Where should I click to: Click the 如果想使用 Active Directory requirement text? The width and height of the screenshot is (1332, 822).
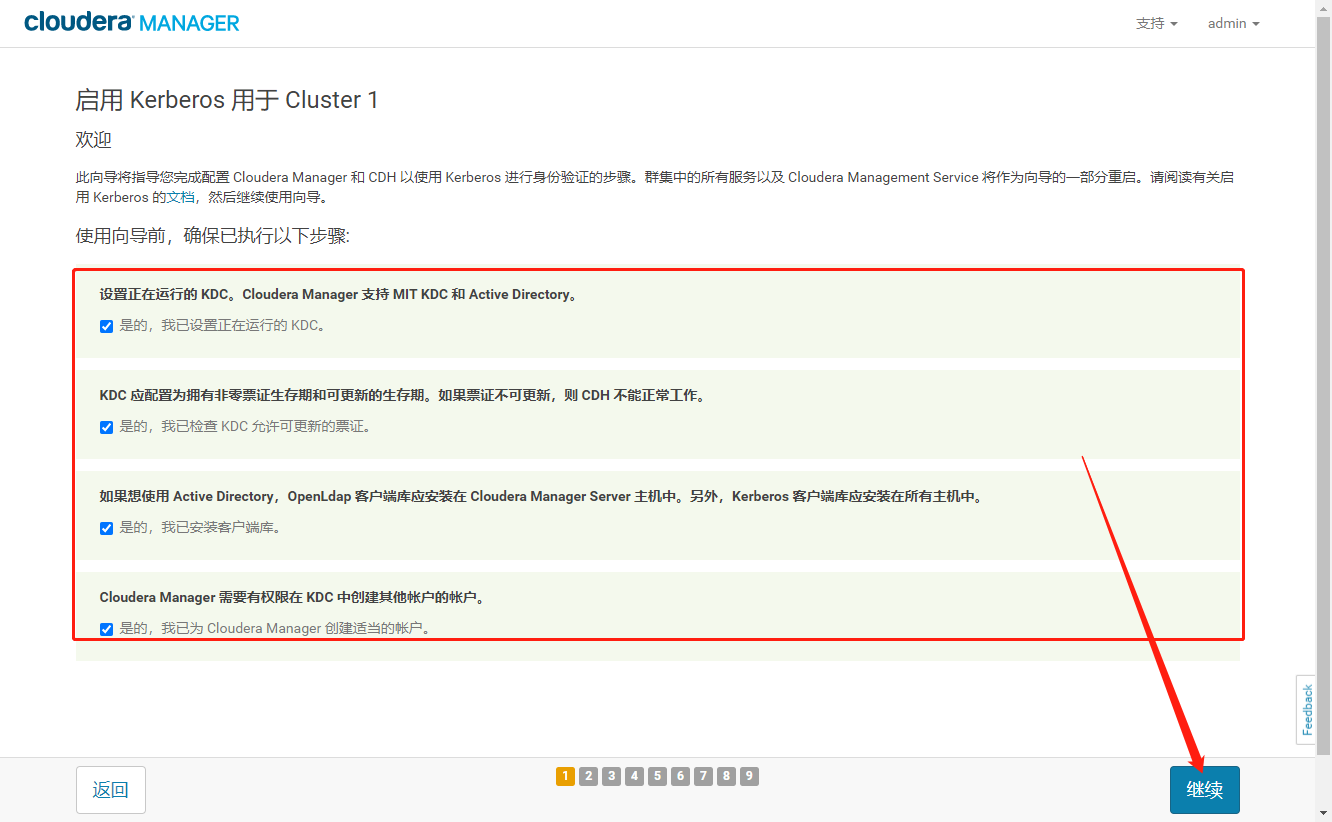pos(542,497)
